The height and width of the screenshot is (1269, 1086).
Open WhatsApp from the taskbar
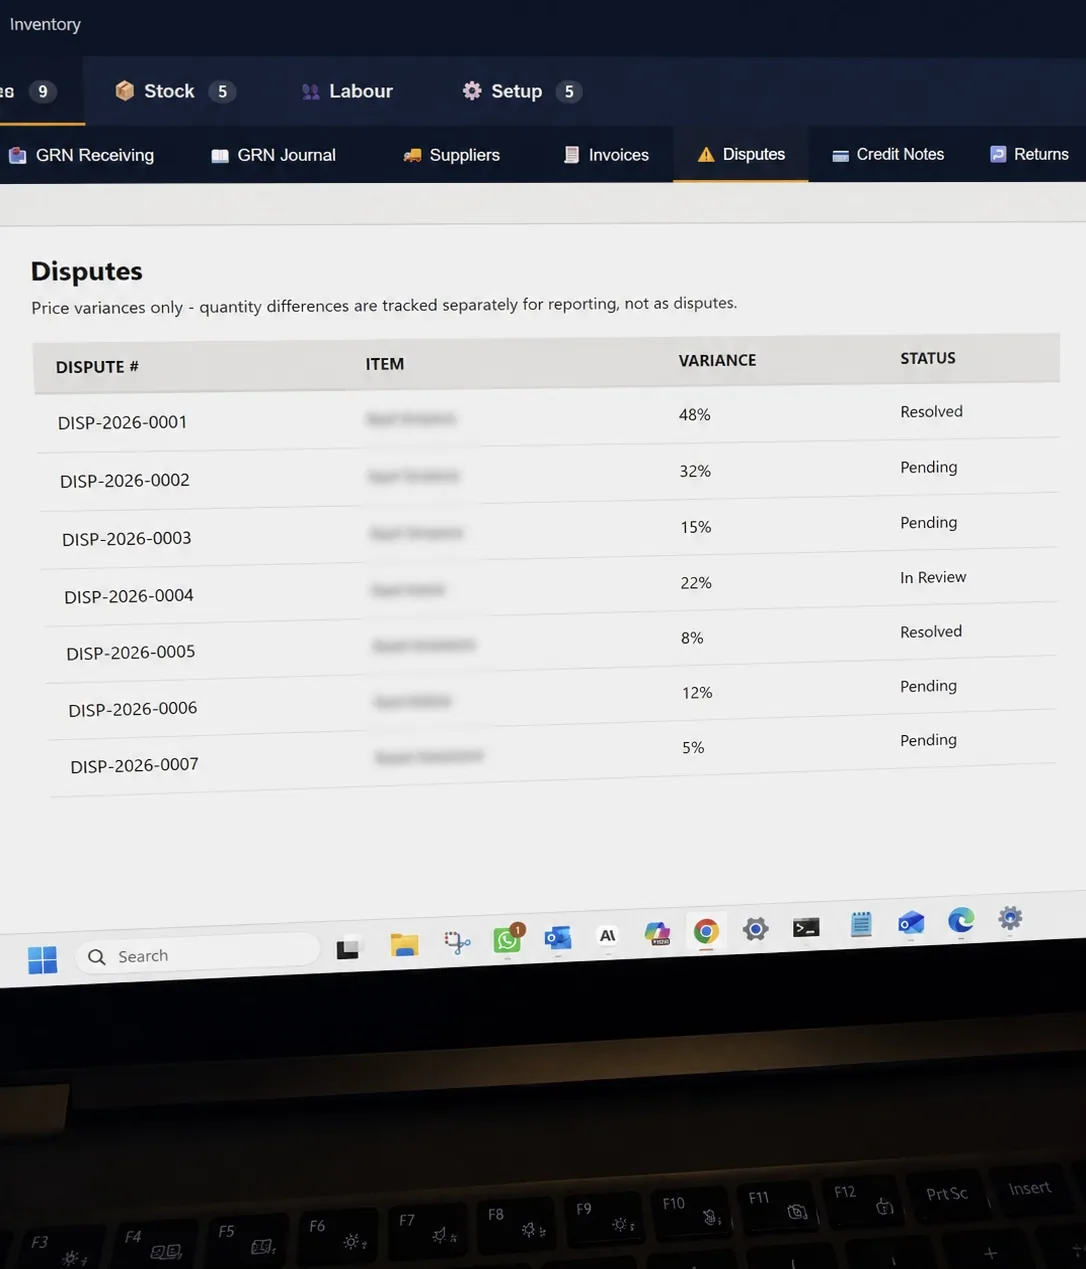tap(508, 938)
